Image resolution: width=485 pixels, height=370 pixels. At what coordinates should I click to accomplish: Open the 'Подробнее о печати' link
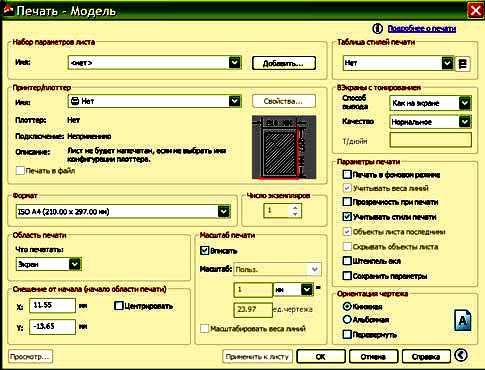coord(422,29)
